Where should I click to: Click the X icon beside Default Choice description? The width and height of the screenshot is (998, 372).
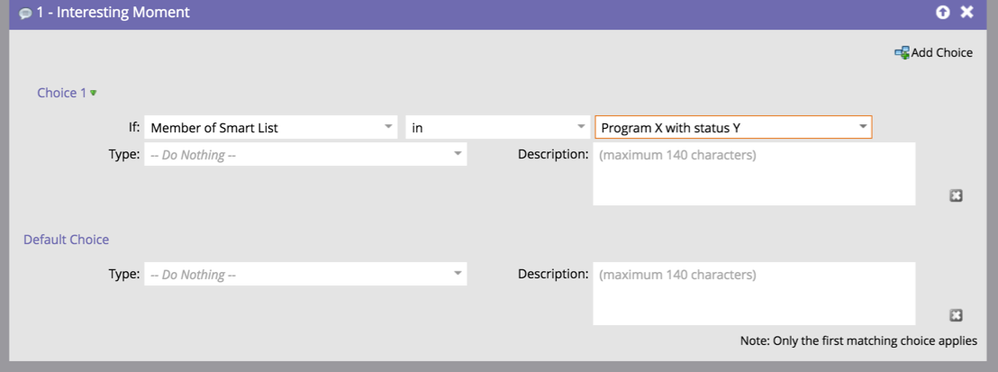pyautogui.click(x=955, y=315)
